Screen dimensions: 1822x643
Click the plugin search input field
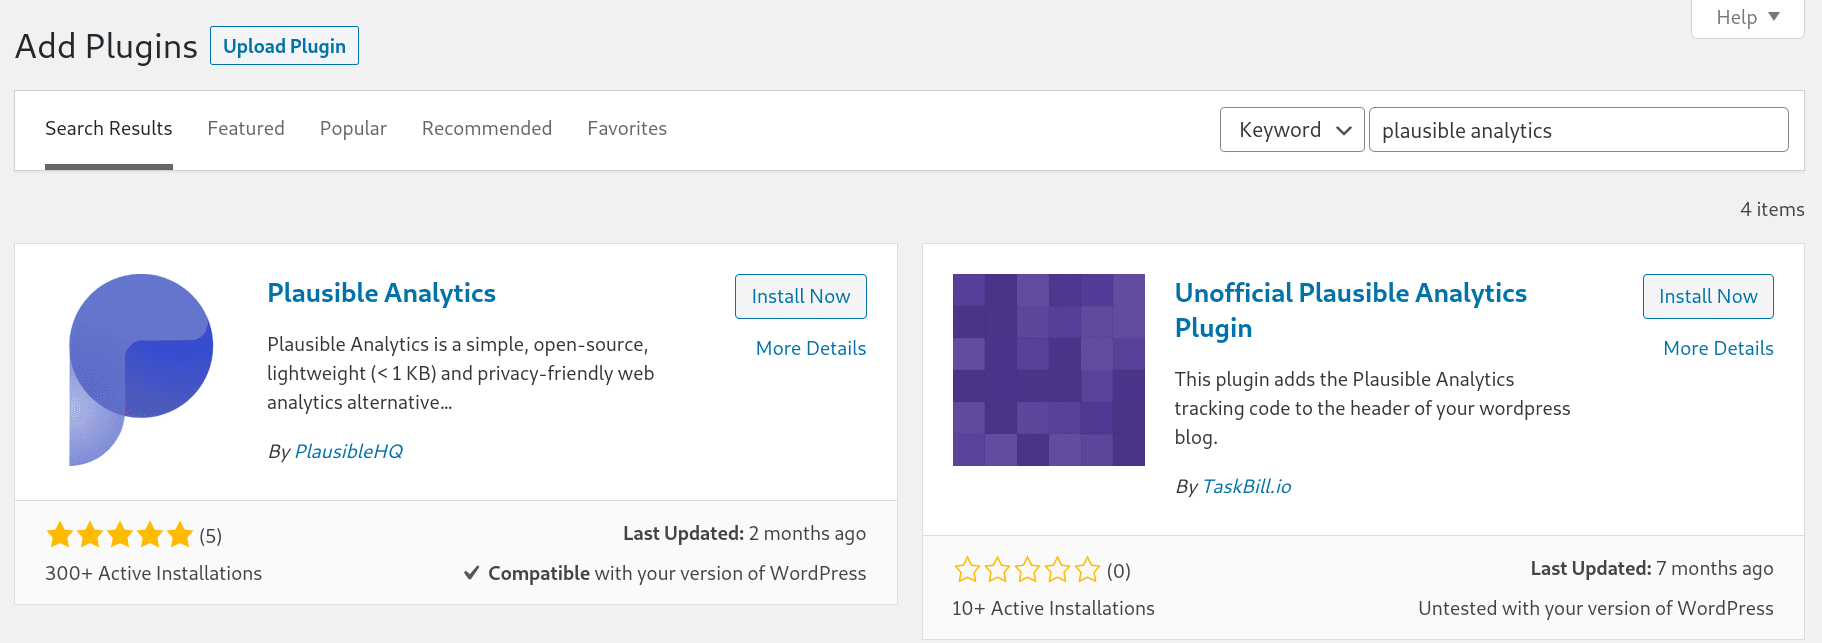(x=1578, y=130)
